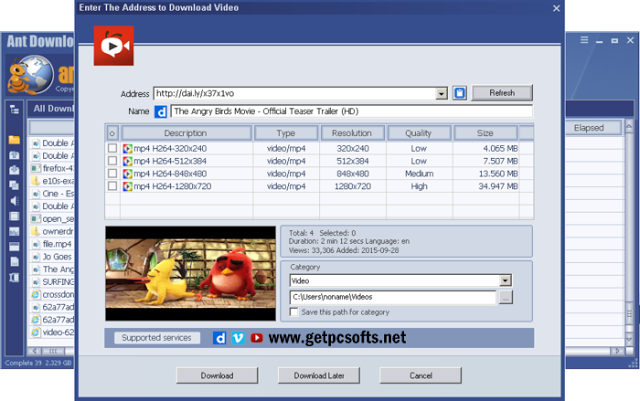Select the e10s-exa row in Ant list
The width and height of the screenshot is (640, 401).
point(52,181)
